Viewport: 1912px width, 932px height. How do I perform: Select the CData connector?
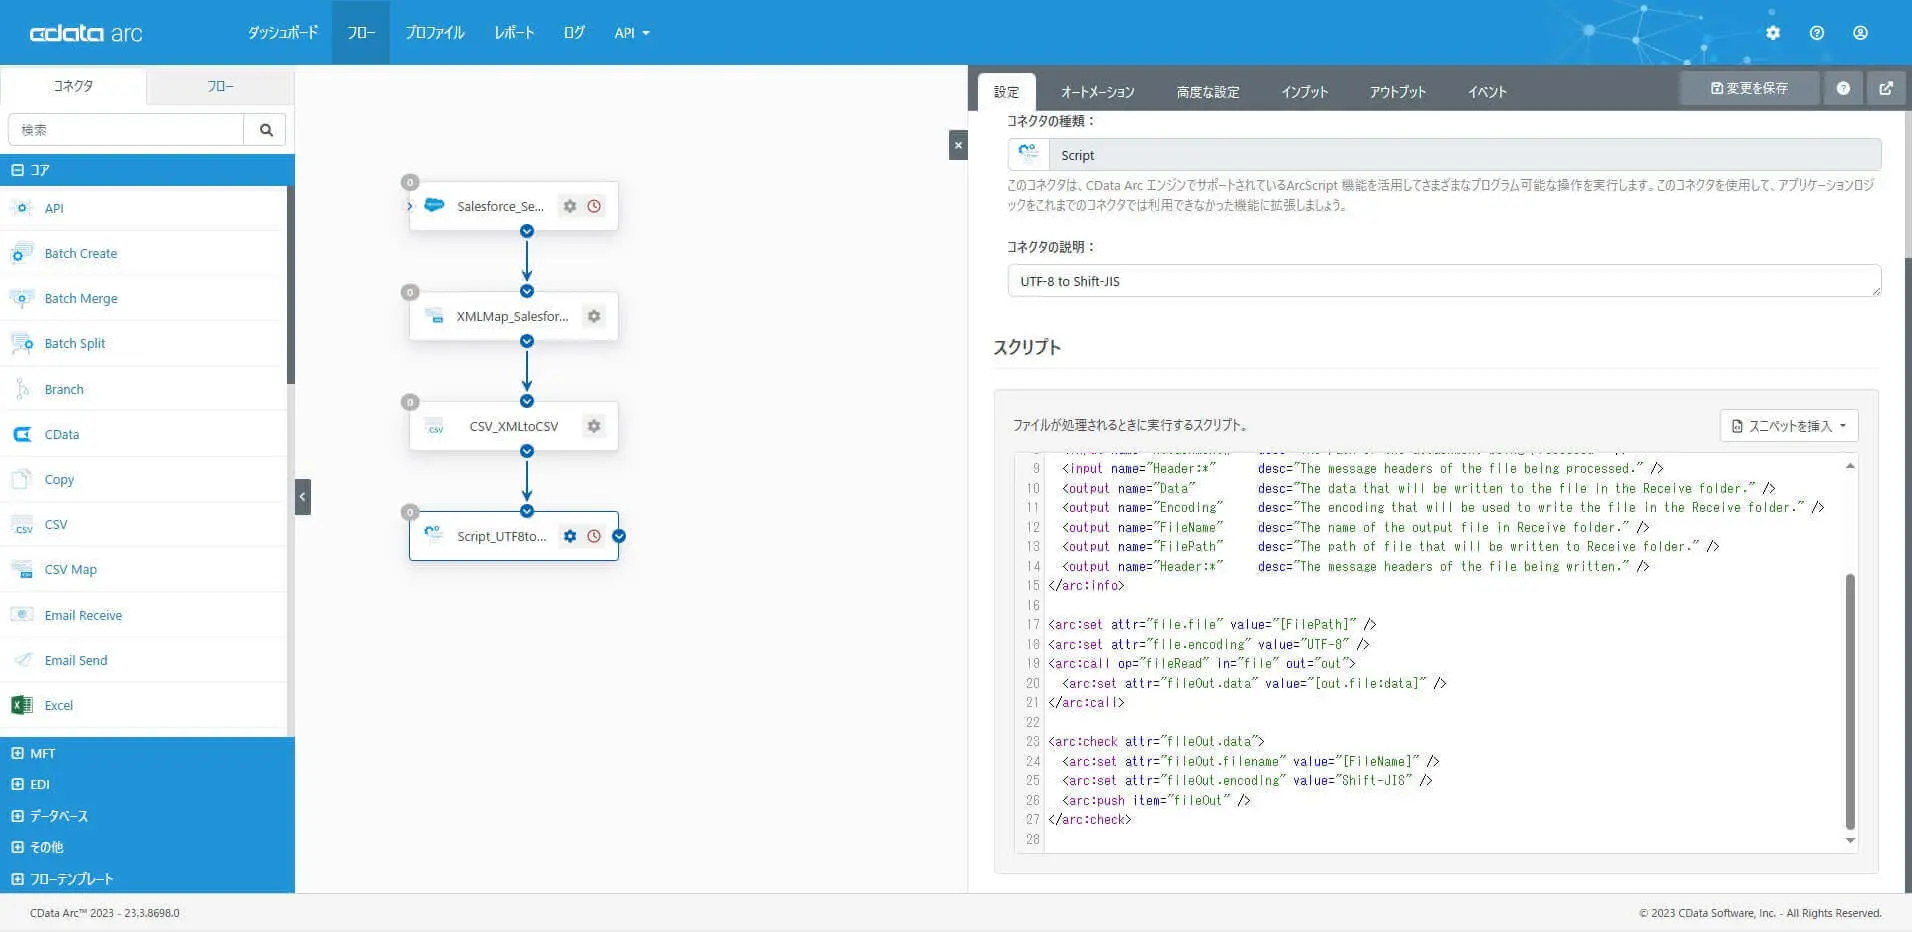(x=143, y=434)
